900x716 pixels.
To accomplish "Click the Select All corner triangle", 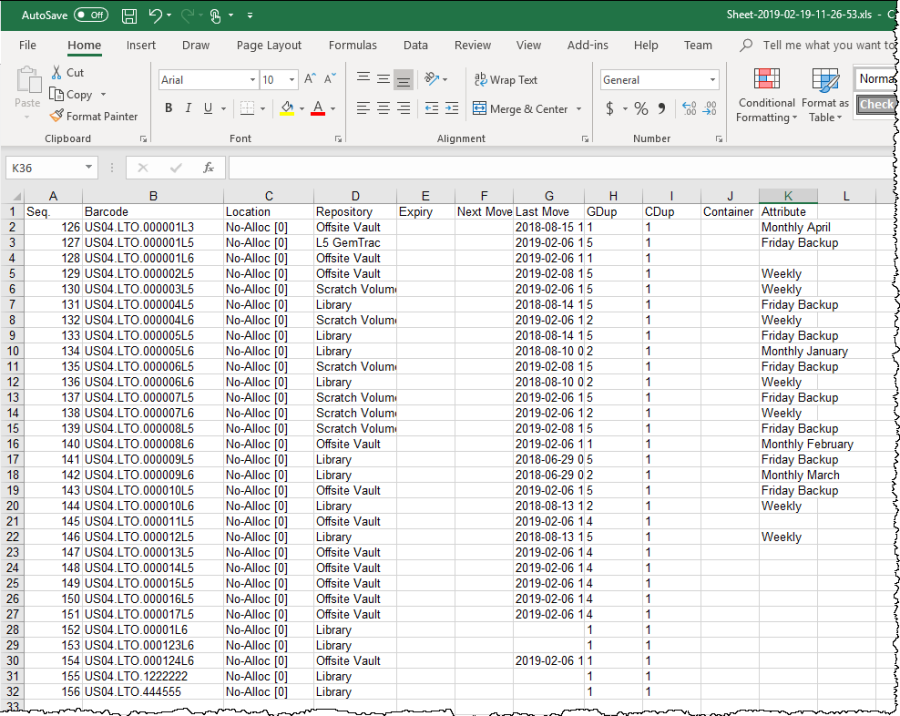I will click(17, 196).
